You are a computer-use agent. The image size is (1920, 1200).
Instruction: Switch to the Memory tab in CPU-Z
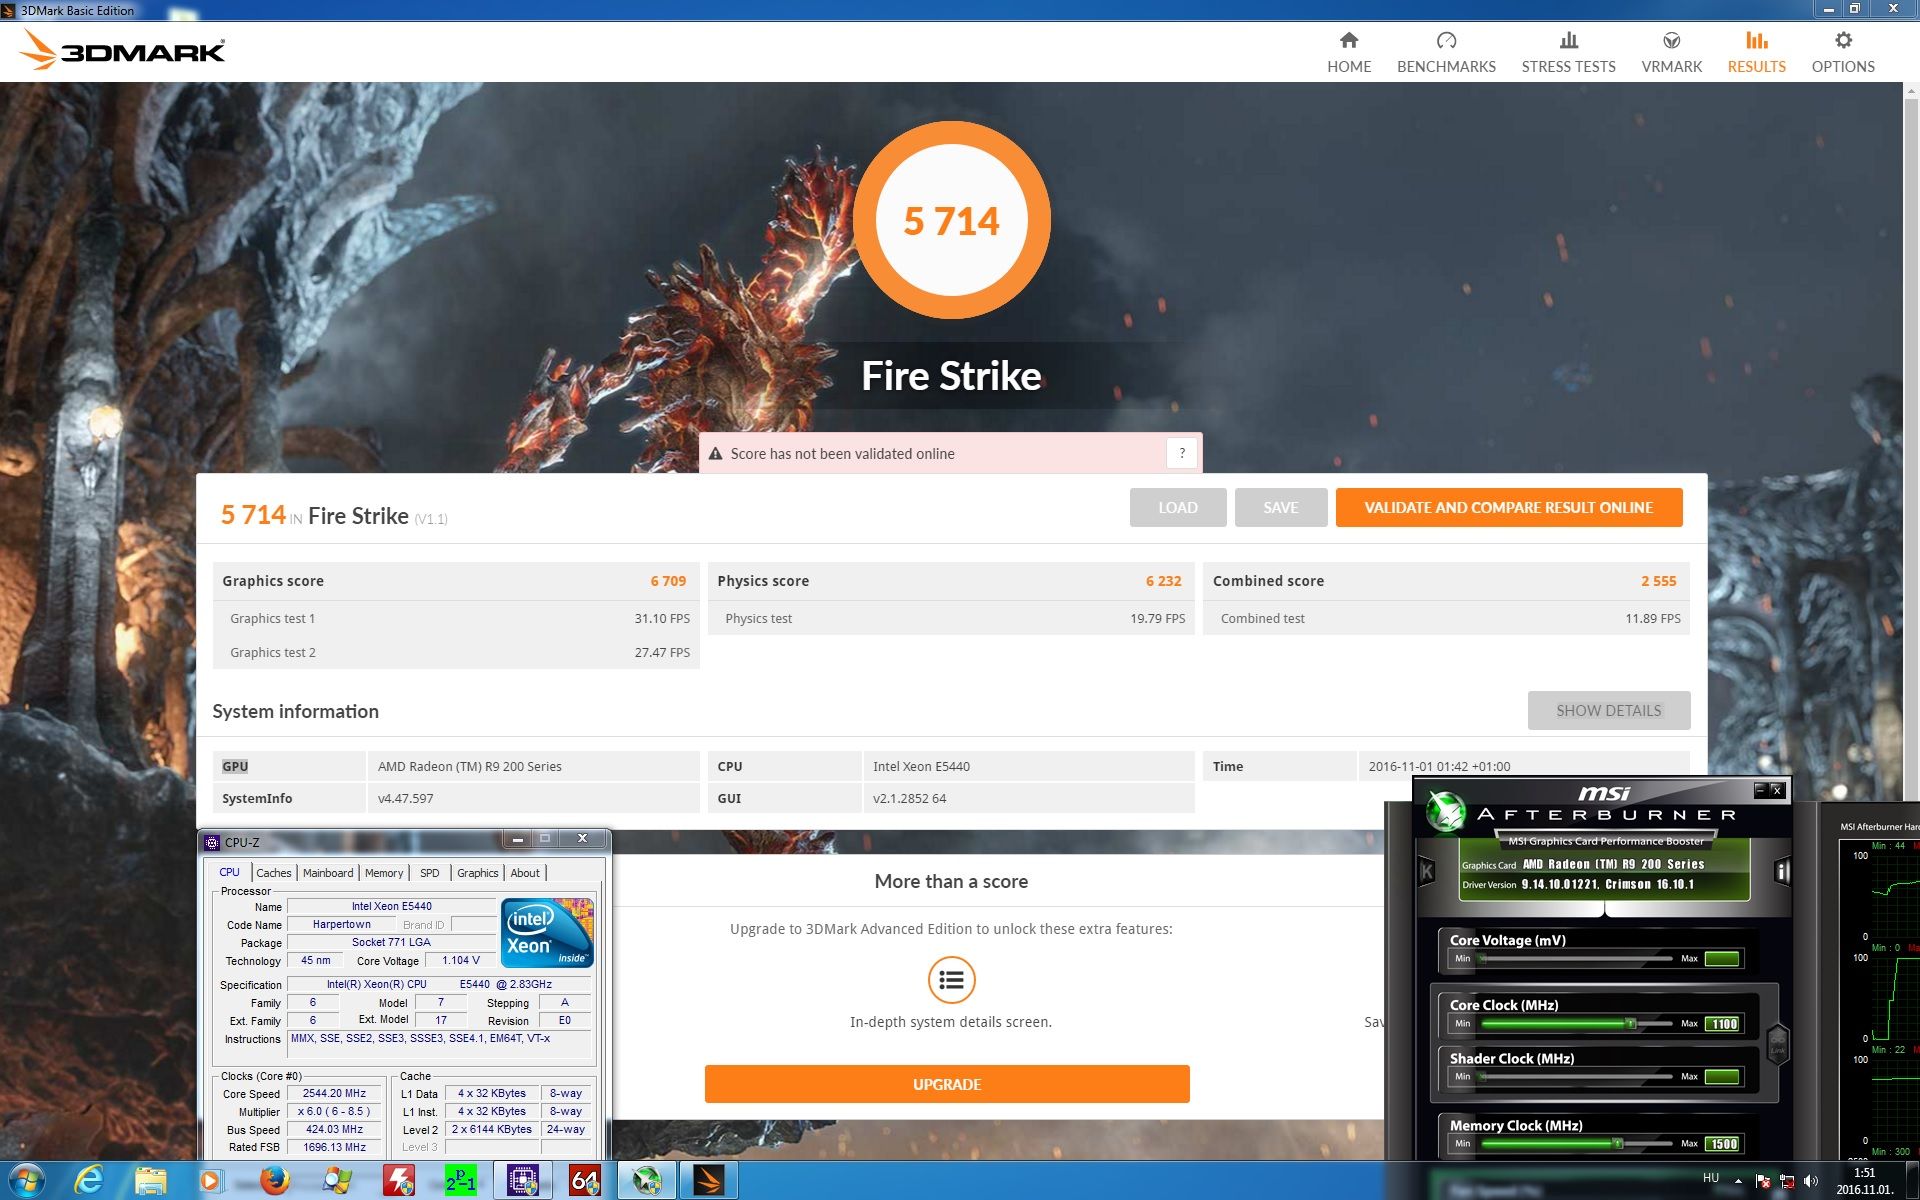tap(384, 873)
